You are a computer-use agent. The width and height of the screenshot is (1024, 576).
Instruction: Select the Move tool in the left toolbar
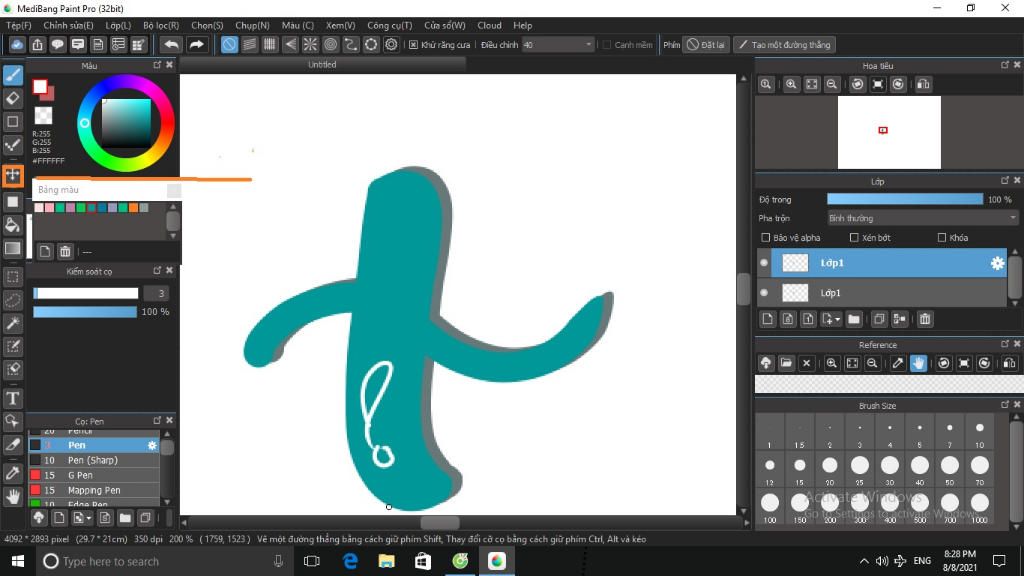tap(13, 175)
